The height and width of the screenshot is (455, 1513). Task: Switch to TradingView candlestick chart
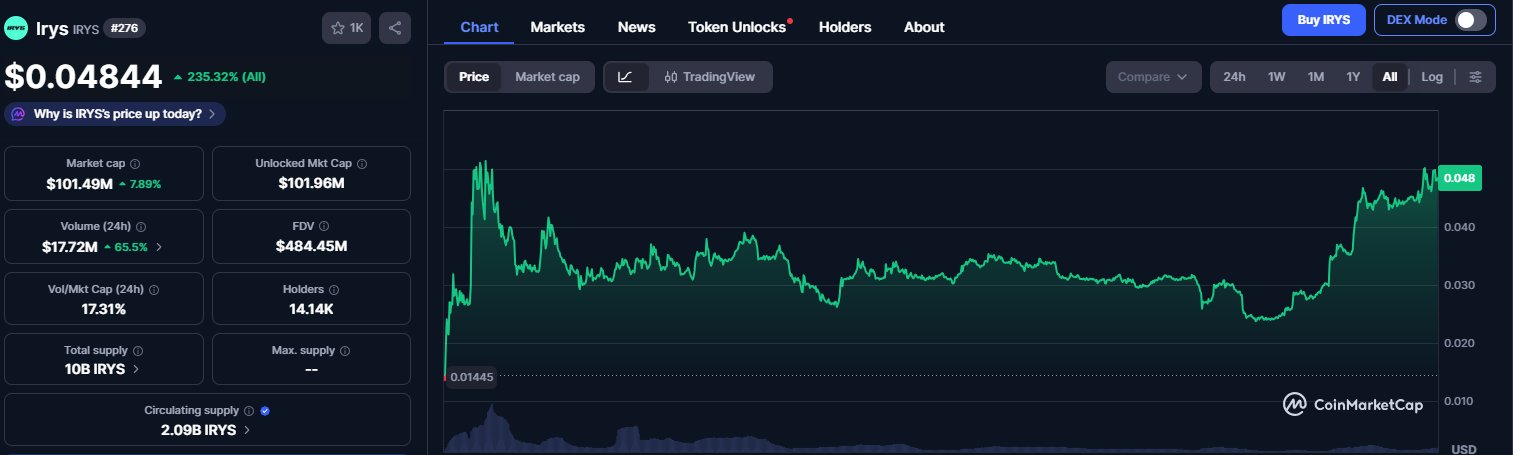[x=710, y=77]
